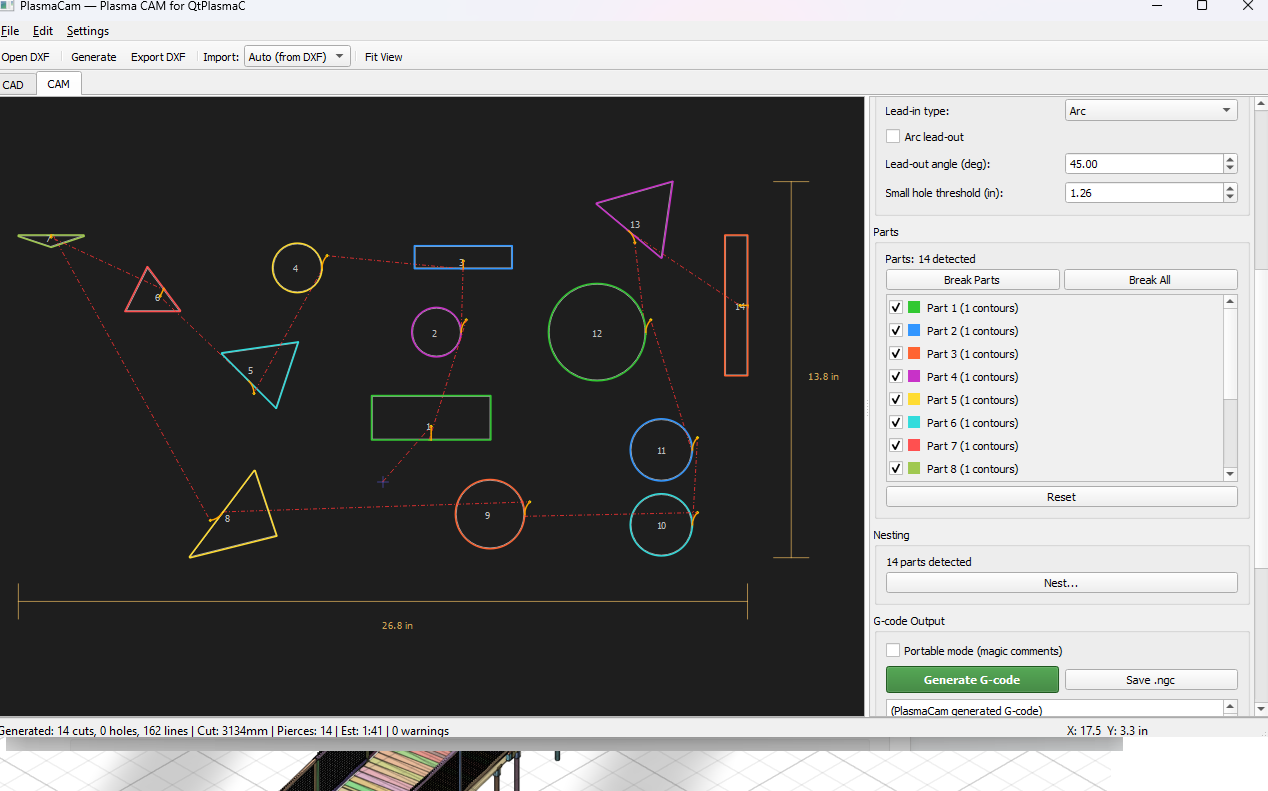
Task: Open the Import Auto (from DXF) dropdown
Action: pyautogui.click(x=297, y=57)
